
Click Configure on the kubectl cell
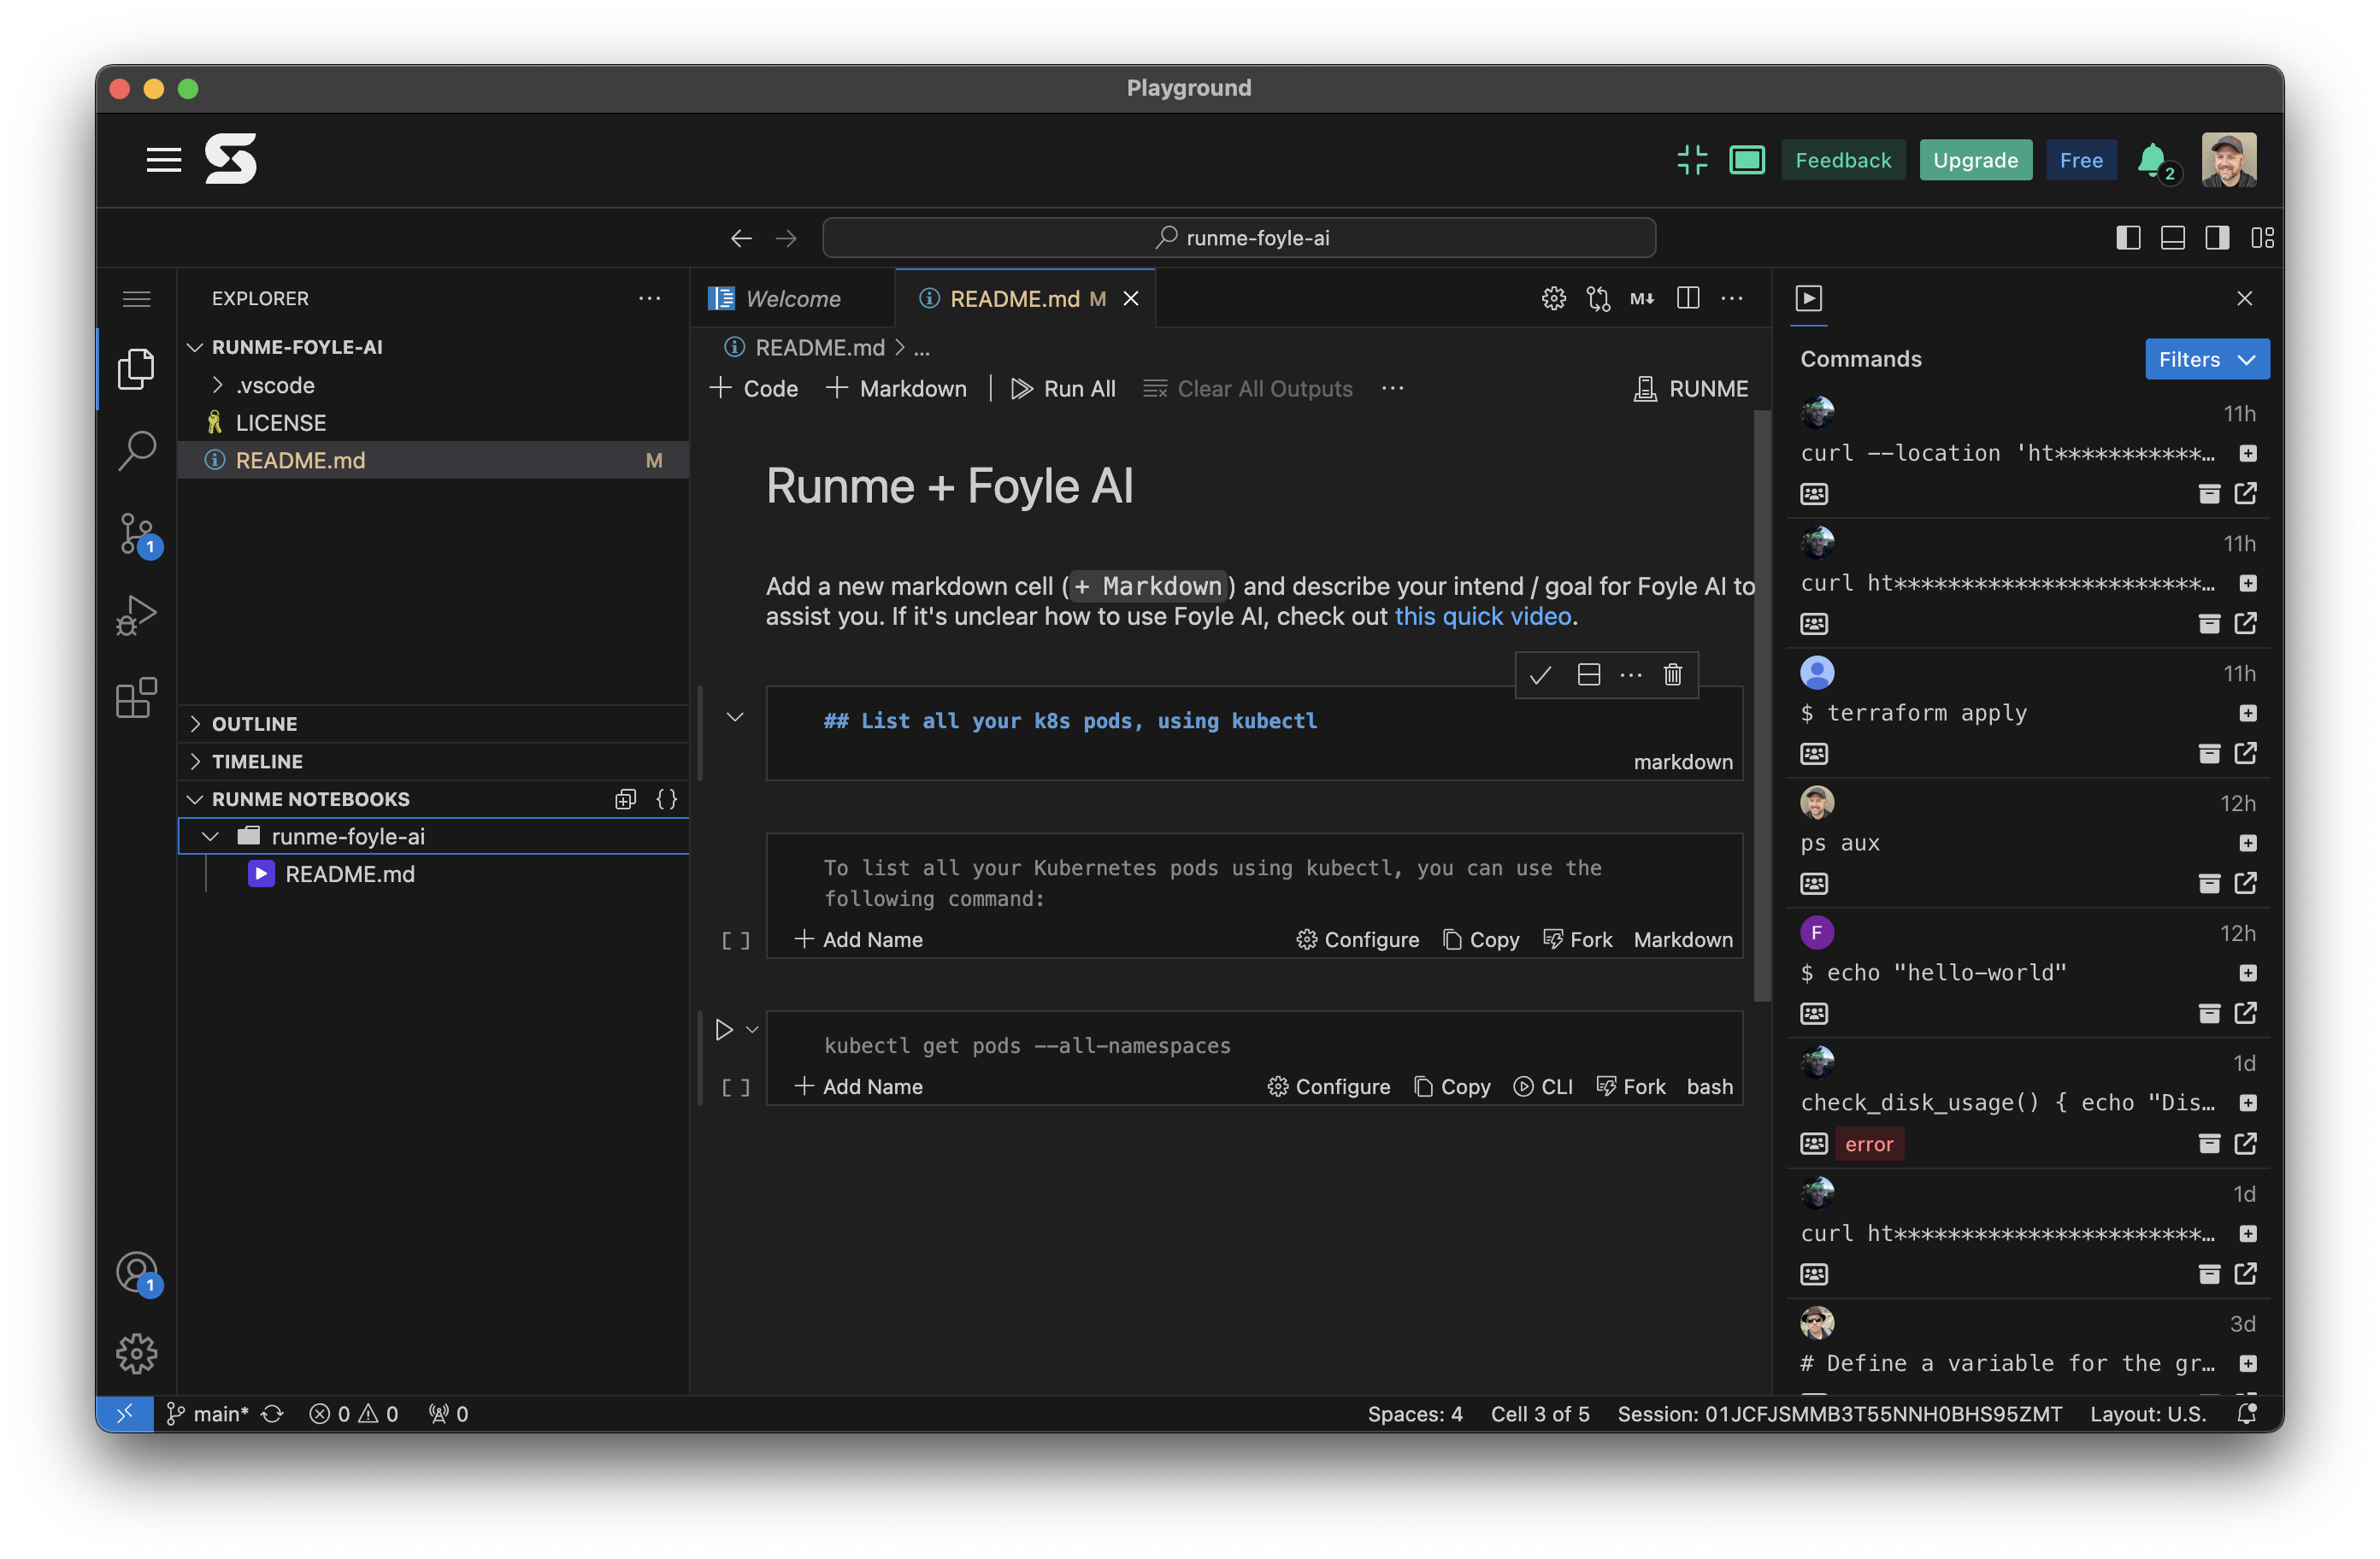click(x=1328, y=1087)
